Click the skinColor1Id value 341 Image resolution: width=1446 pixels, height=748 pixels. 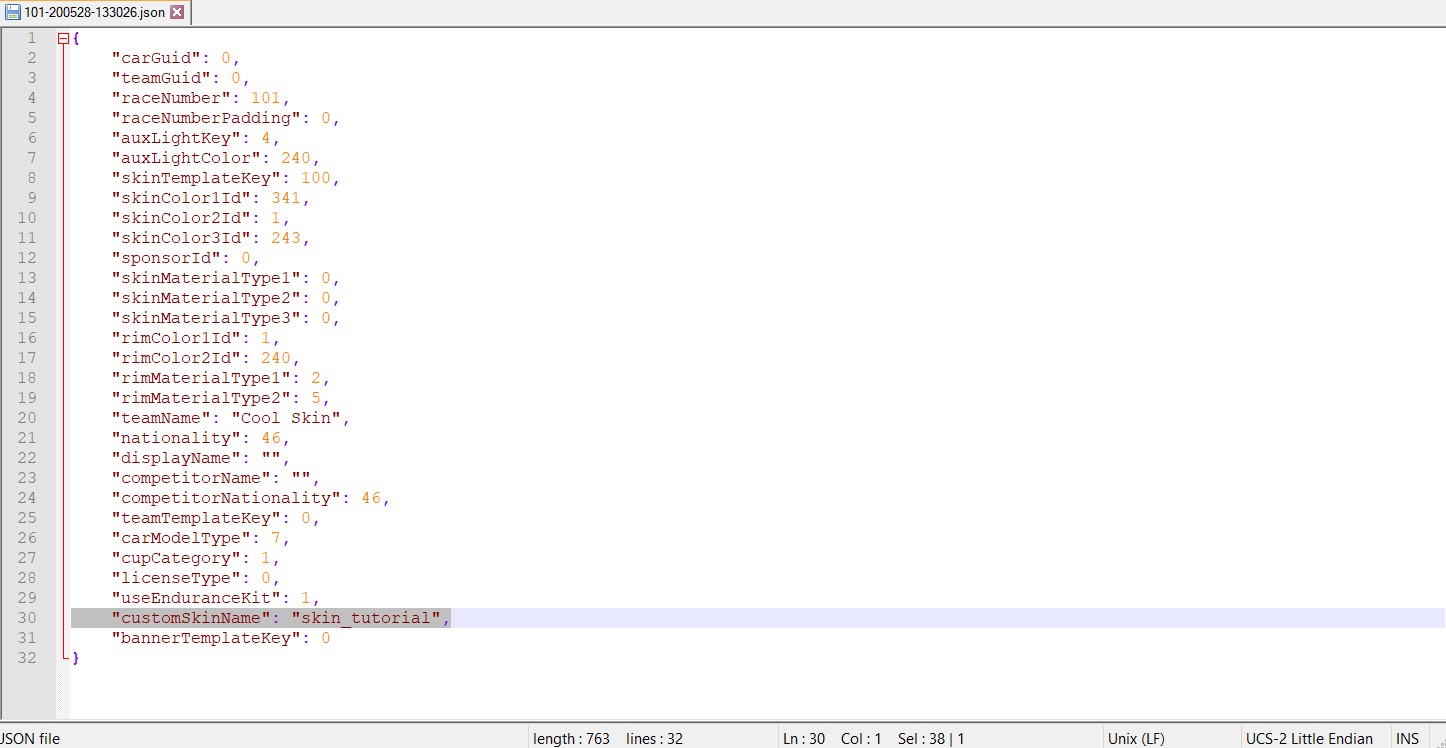point(286,198)
